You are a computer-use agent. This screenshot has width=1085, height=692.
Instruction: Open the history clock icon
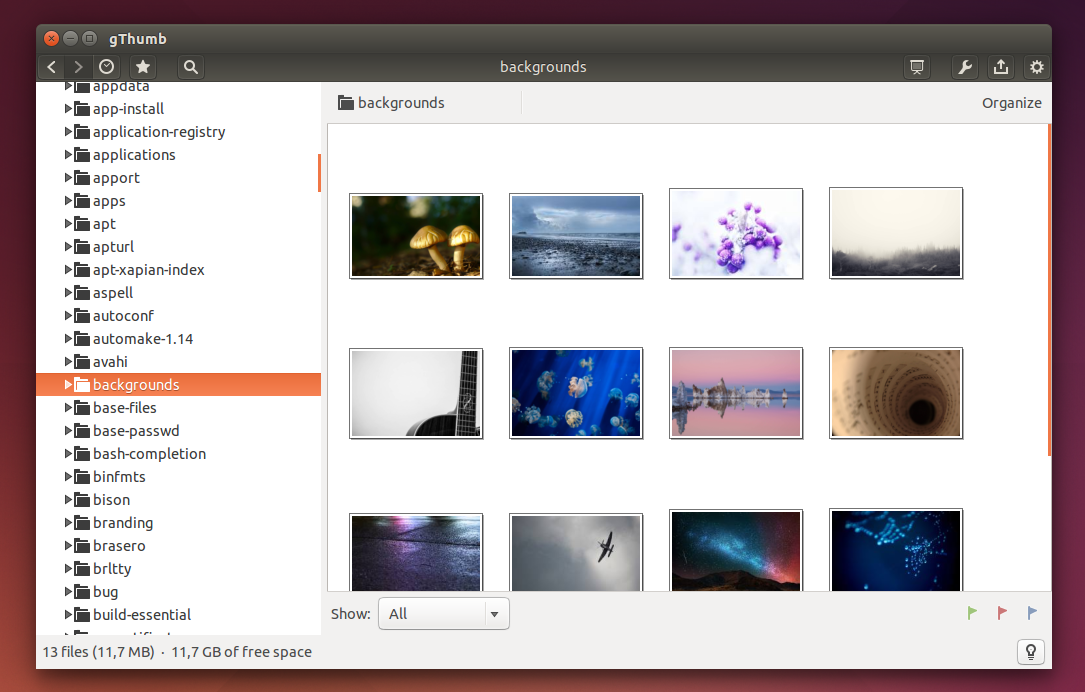pyautogui.click(x=106, y=67)
